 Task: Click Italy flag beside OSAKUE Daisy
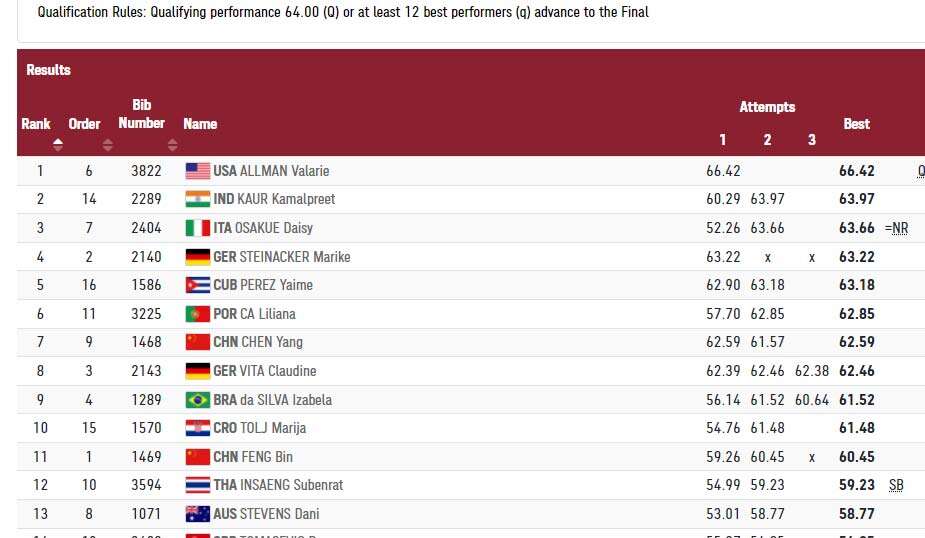[x=198, y=228]
